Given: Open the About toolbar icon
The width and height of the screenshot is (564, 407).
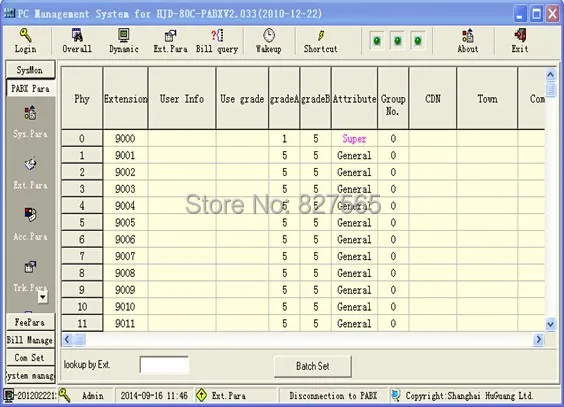Looking at the screenshot, I should pos(468,36).
